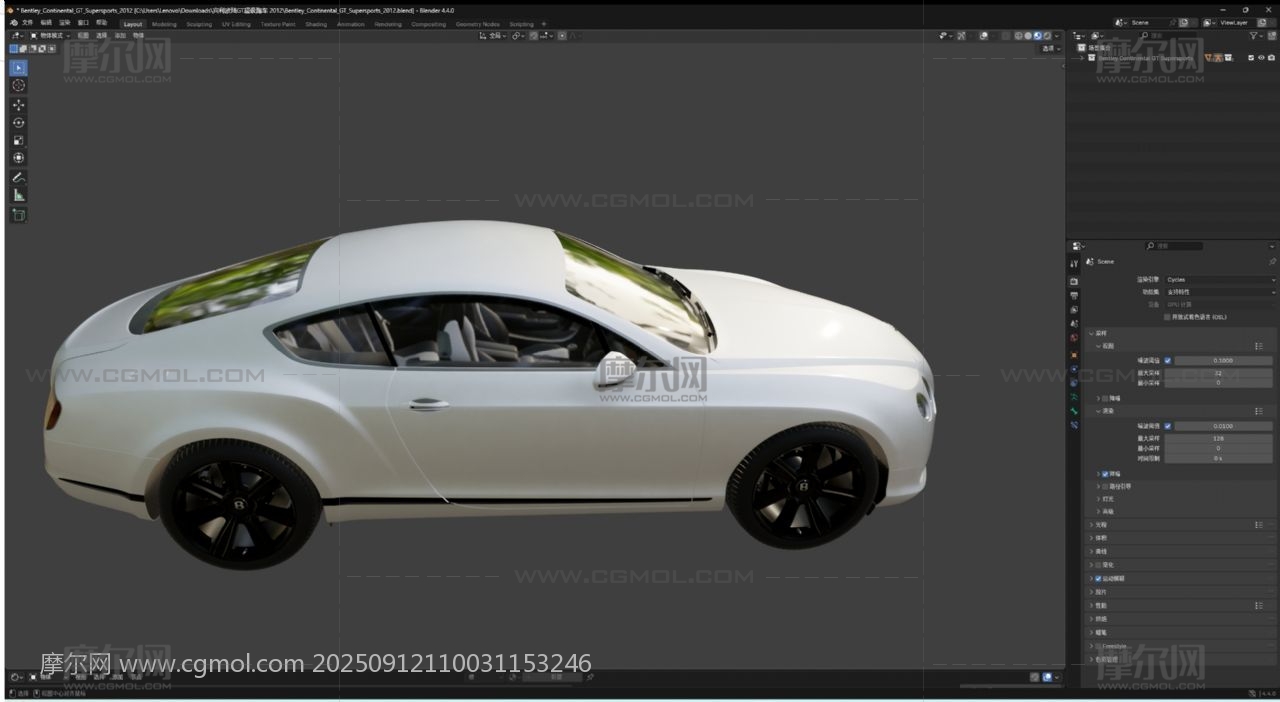The height and width of the screenshot is (702, 1280).
Task: Add a new workspace tab
Action: coord(544,24)
